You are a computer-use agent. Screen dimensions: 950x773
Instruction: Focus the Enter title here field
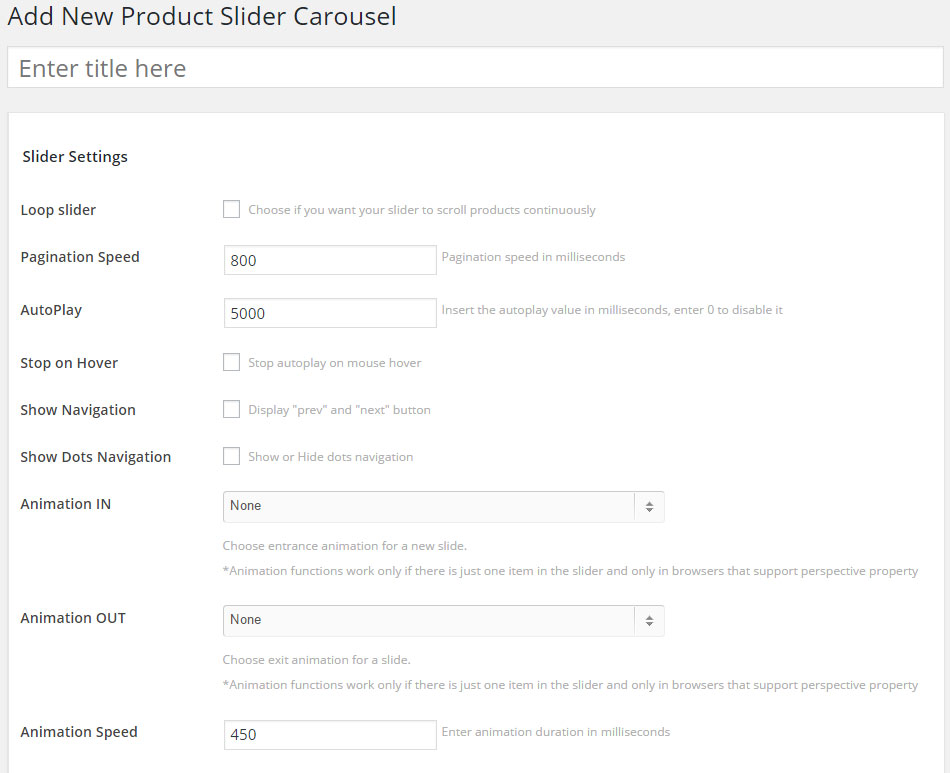pyautogui.click(x=475, y=68)
